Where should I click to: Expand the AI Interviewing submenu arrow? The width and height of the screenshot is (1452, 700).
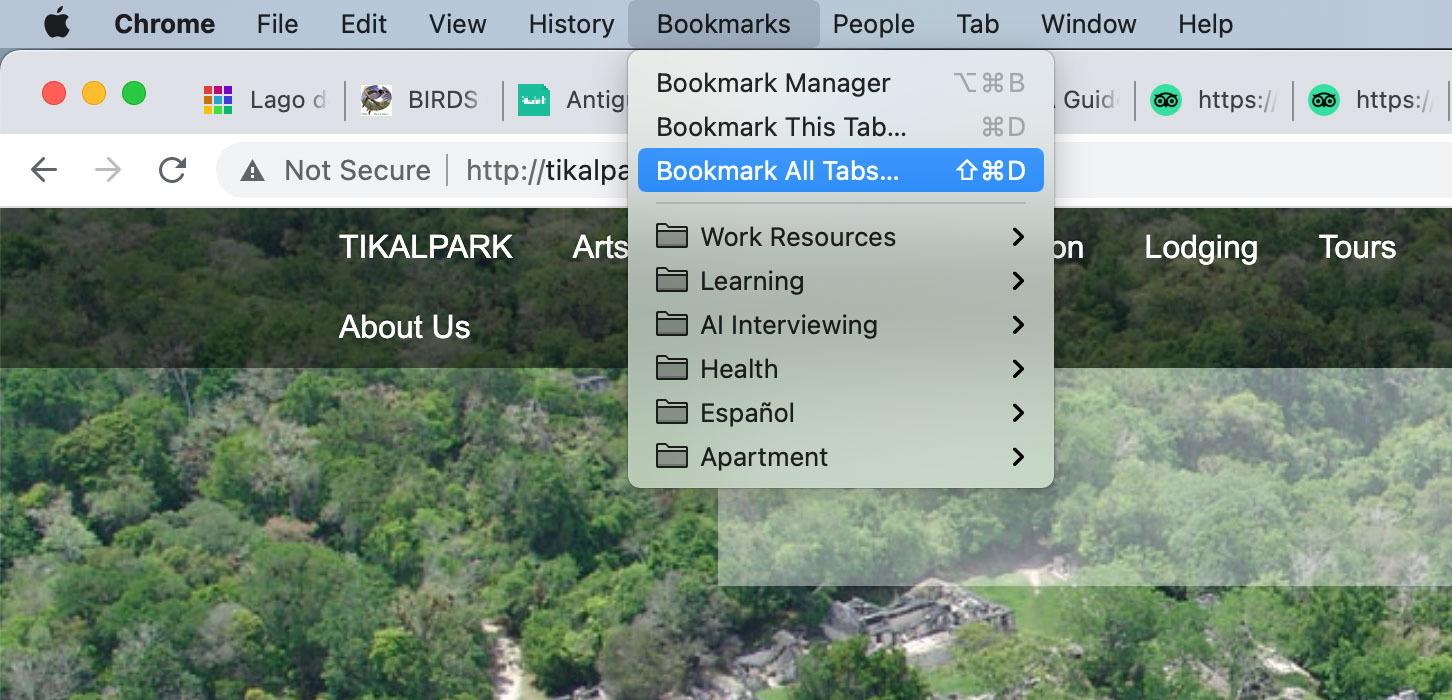[x=1018, y=325]
